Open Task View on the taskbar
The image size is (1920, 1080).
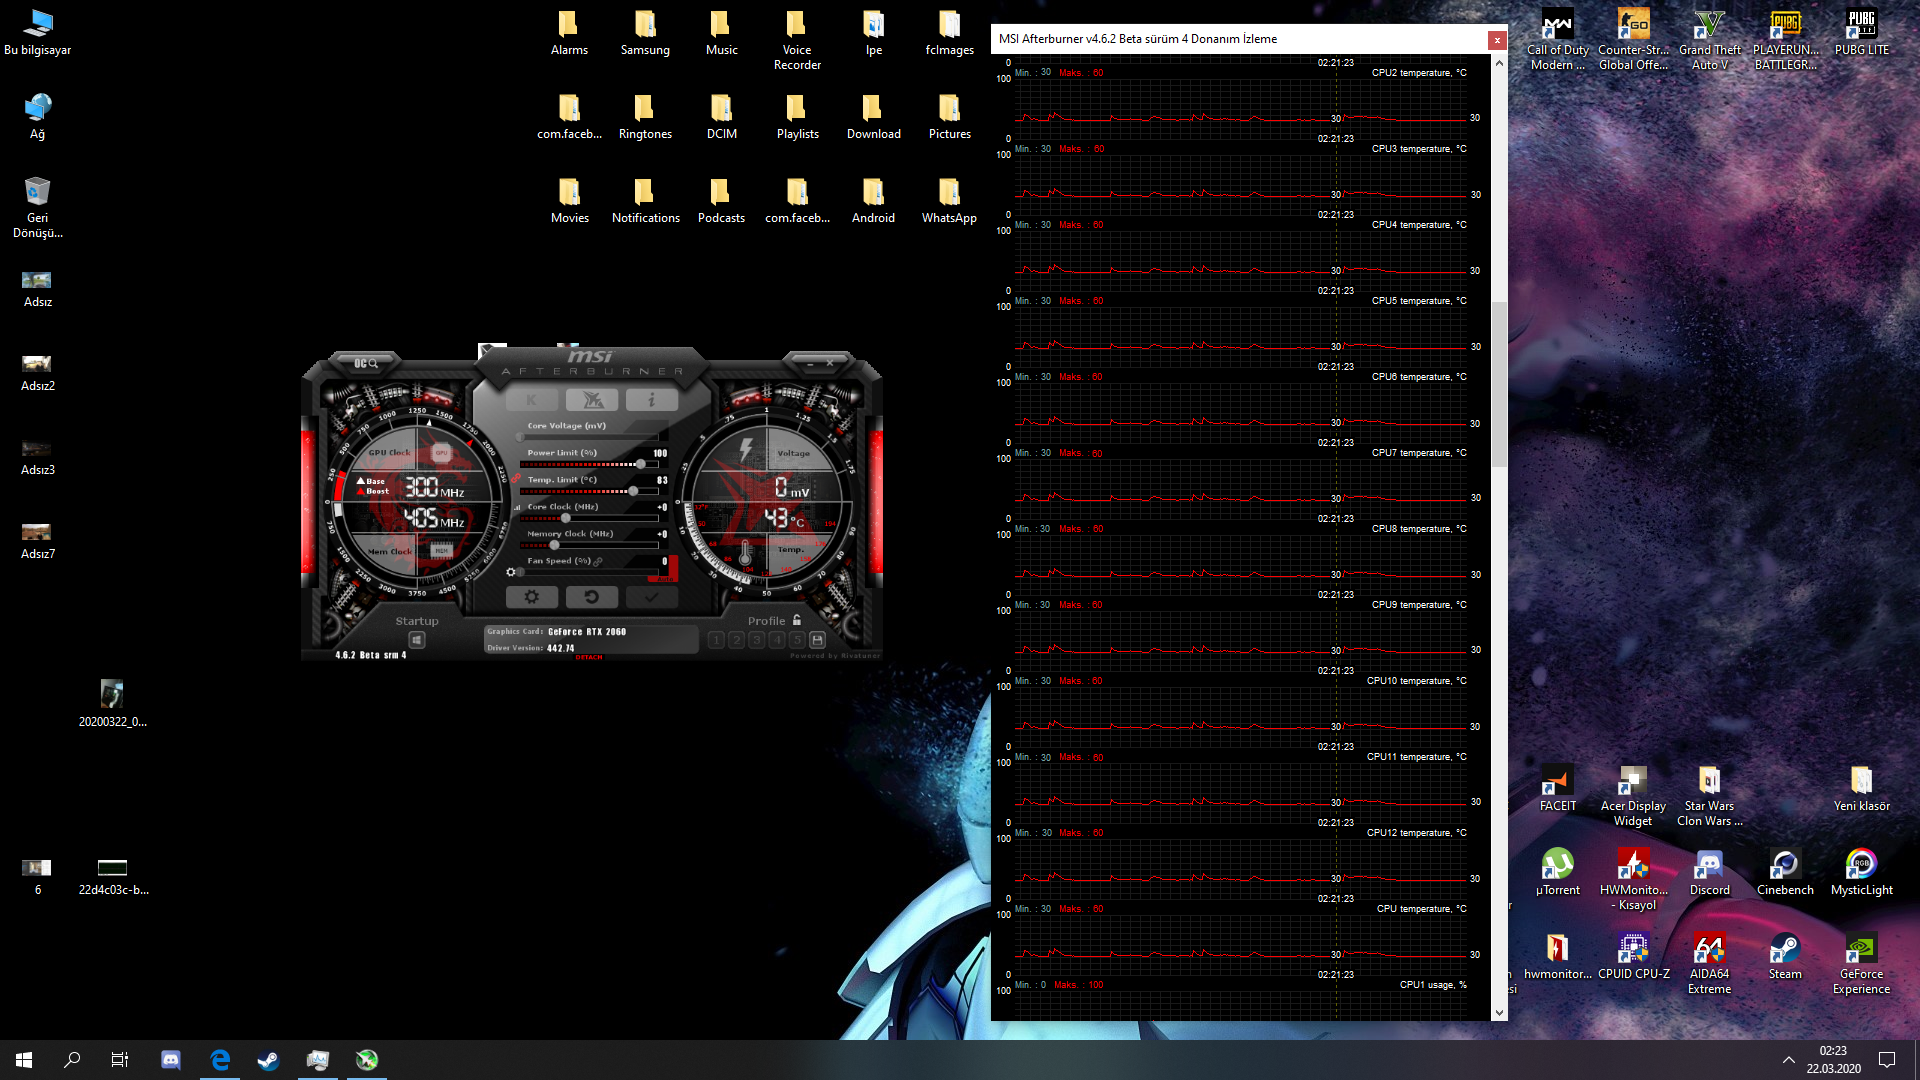click(120, 1060)
